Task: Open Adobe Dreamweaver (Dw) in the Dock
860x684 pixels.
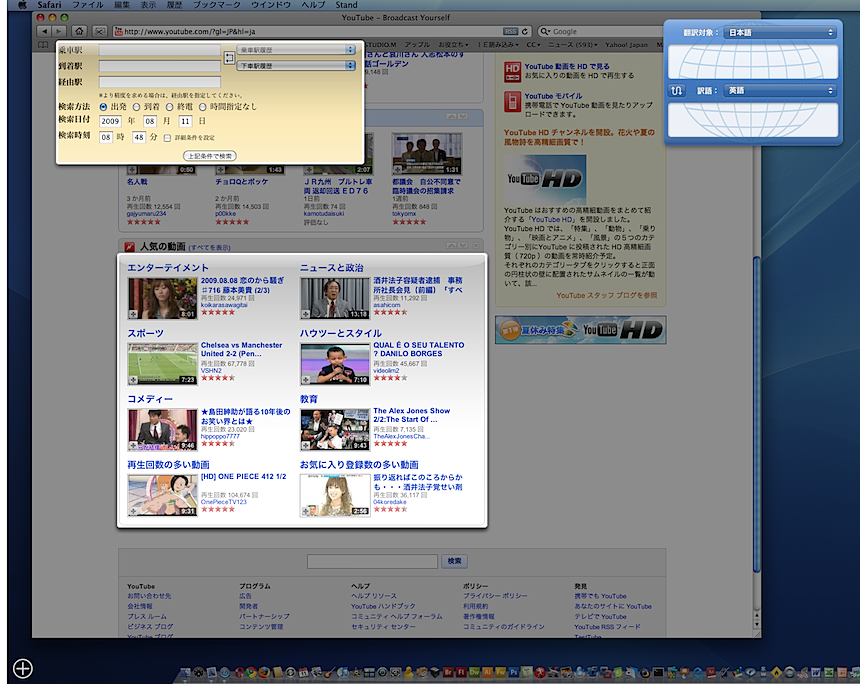Action: (474, 672)
